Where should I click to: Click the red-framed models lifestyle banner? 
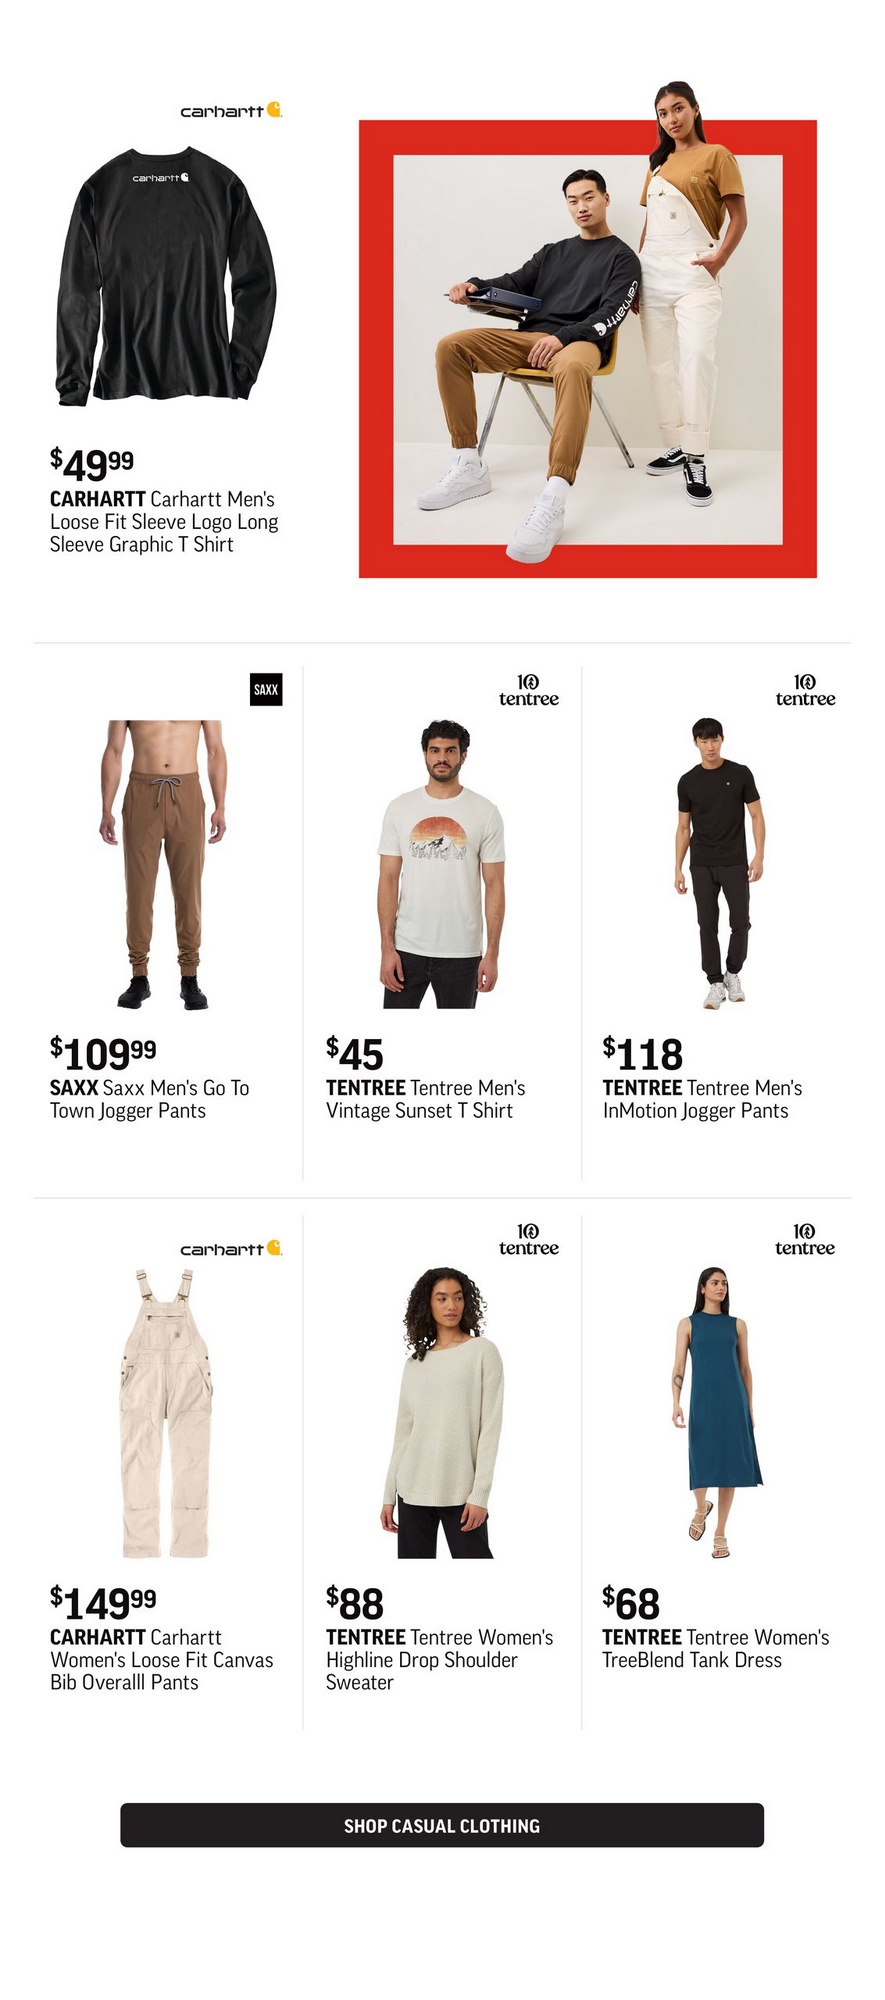pyautogui.click(x=588, y=331)
